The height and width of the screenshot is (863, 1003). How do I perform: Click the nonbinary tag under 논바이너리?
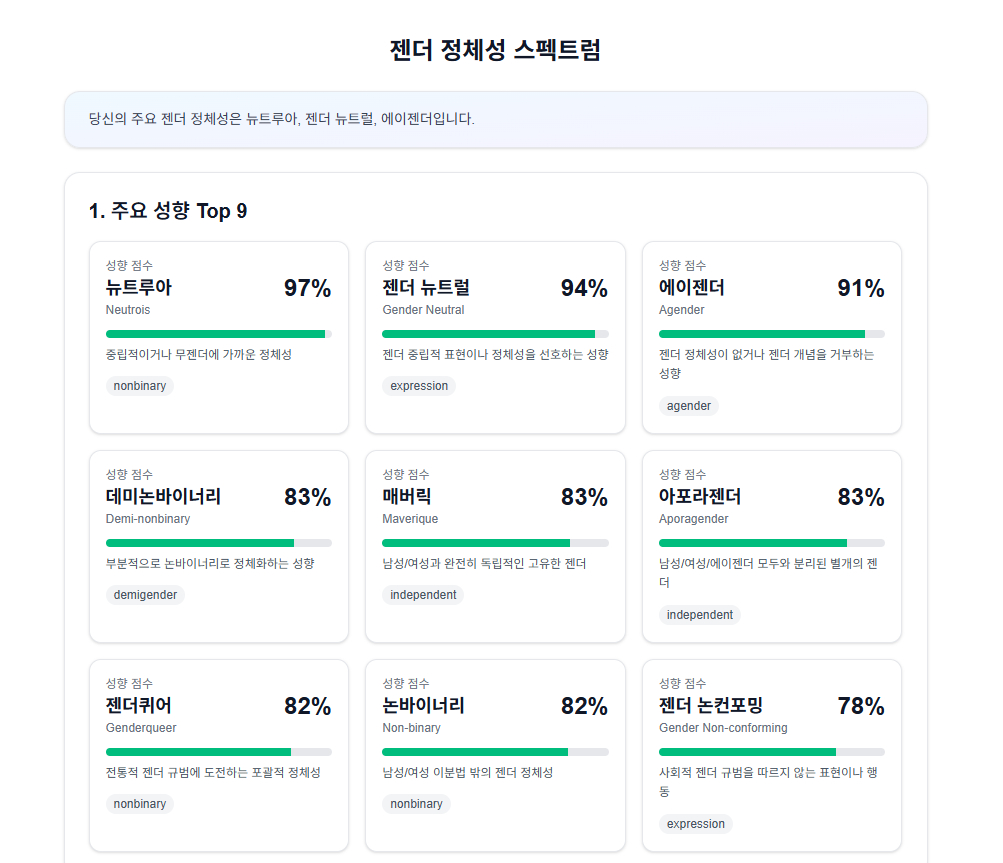pos(417,804)
